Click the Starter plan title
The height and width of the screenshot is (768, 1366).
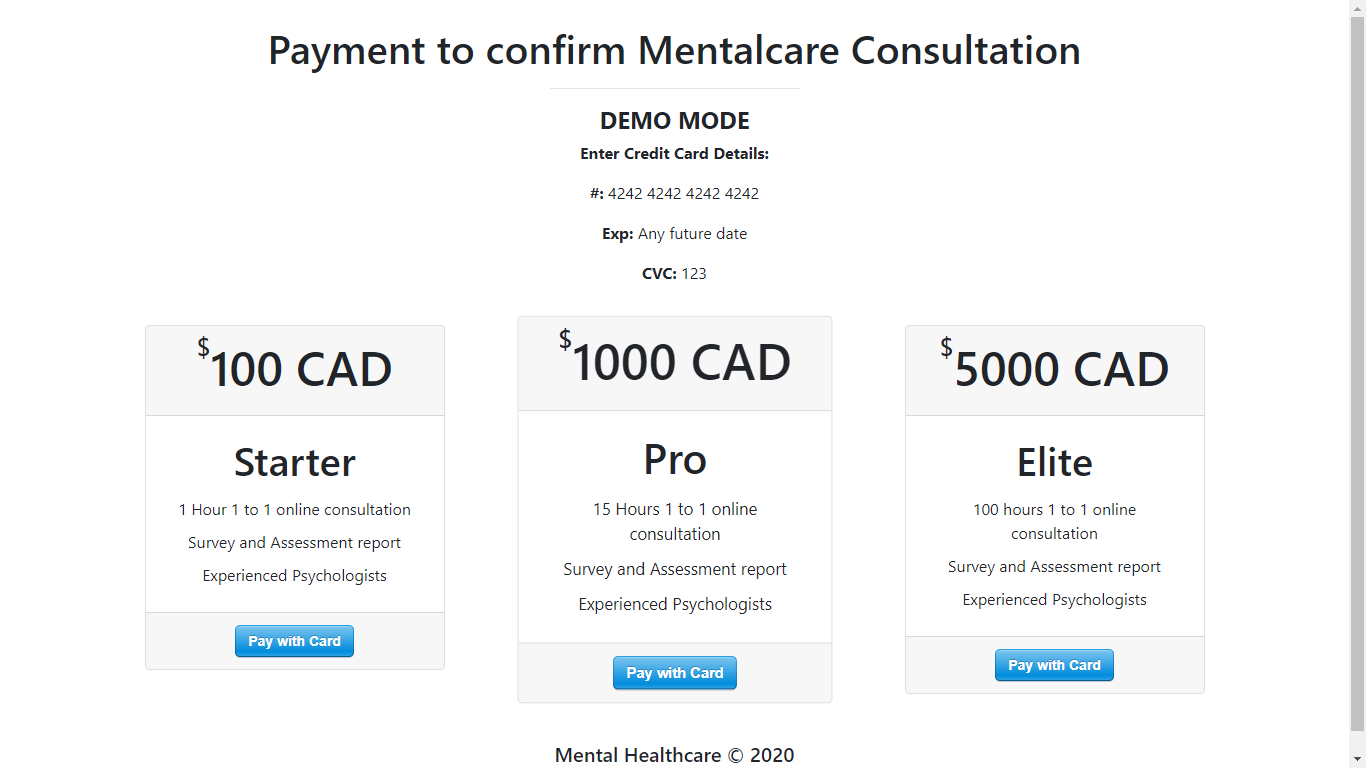pos(295,462)
